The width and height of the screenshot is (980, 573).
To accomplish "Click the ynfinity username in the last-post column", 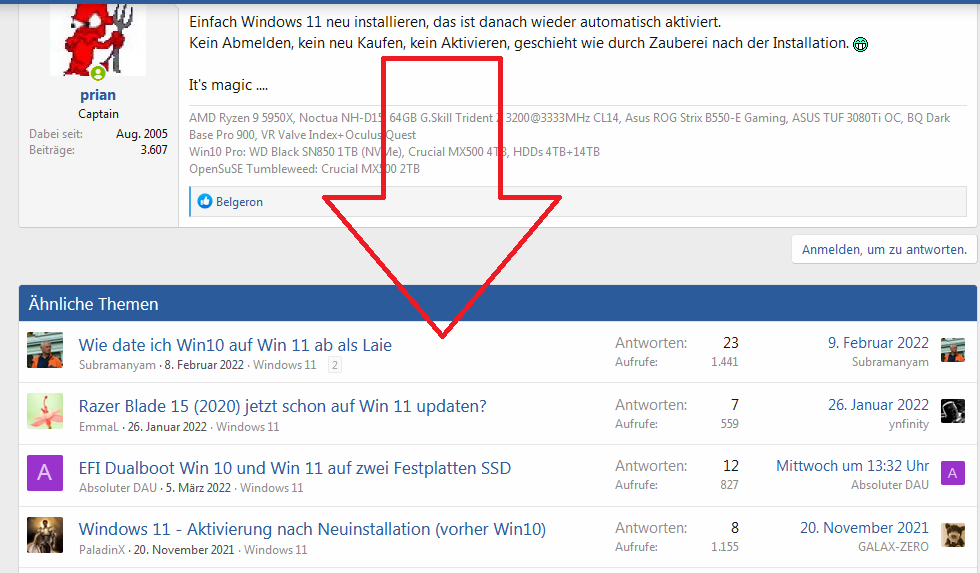I will [909, 424].
